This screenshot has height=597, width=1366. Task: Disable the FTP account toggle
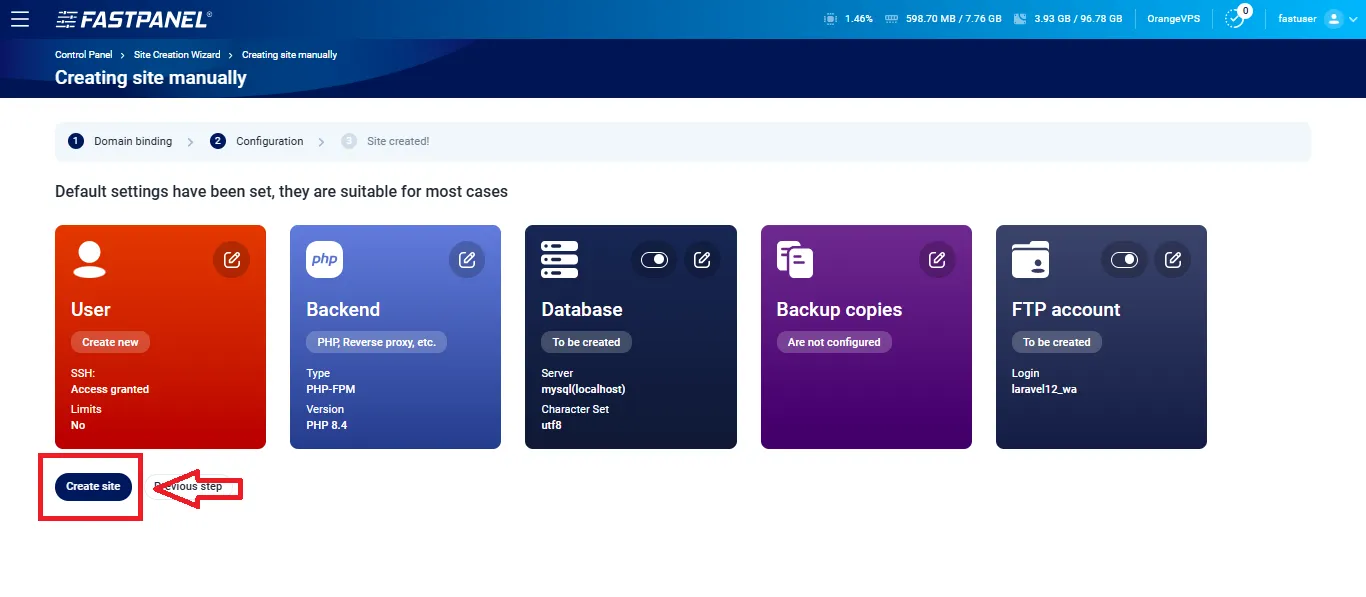click(x=1124, y=259)
